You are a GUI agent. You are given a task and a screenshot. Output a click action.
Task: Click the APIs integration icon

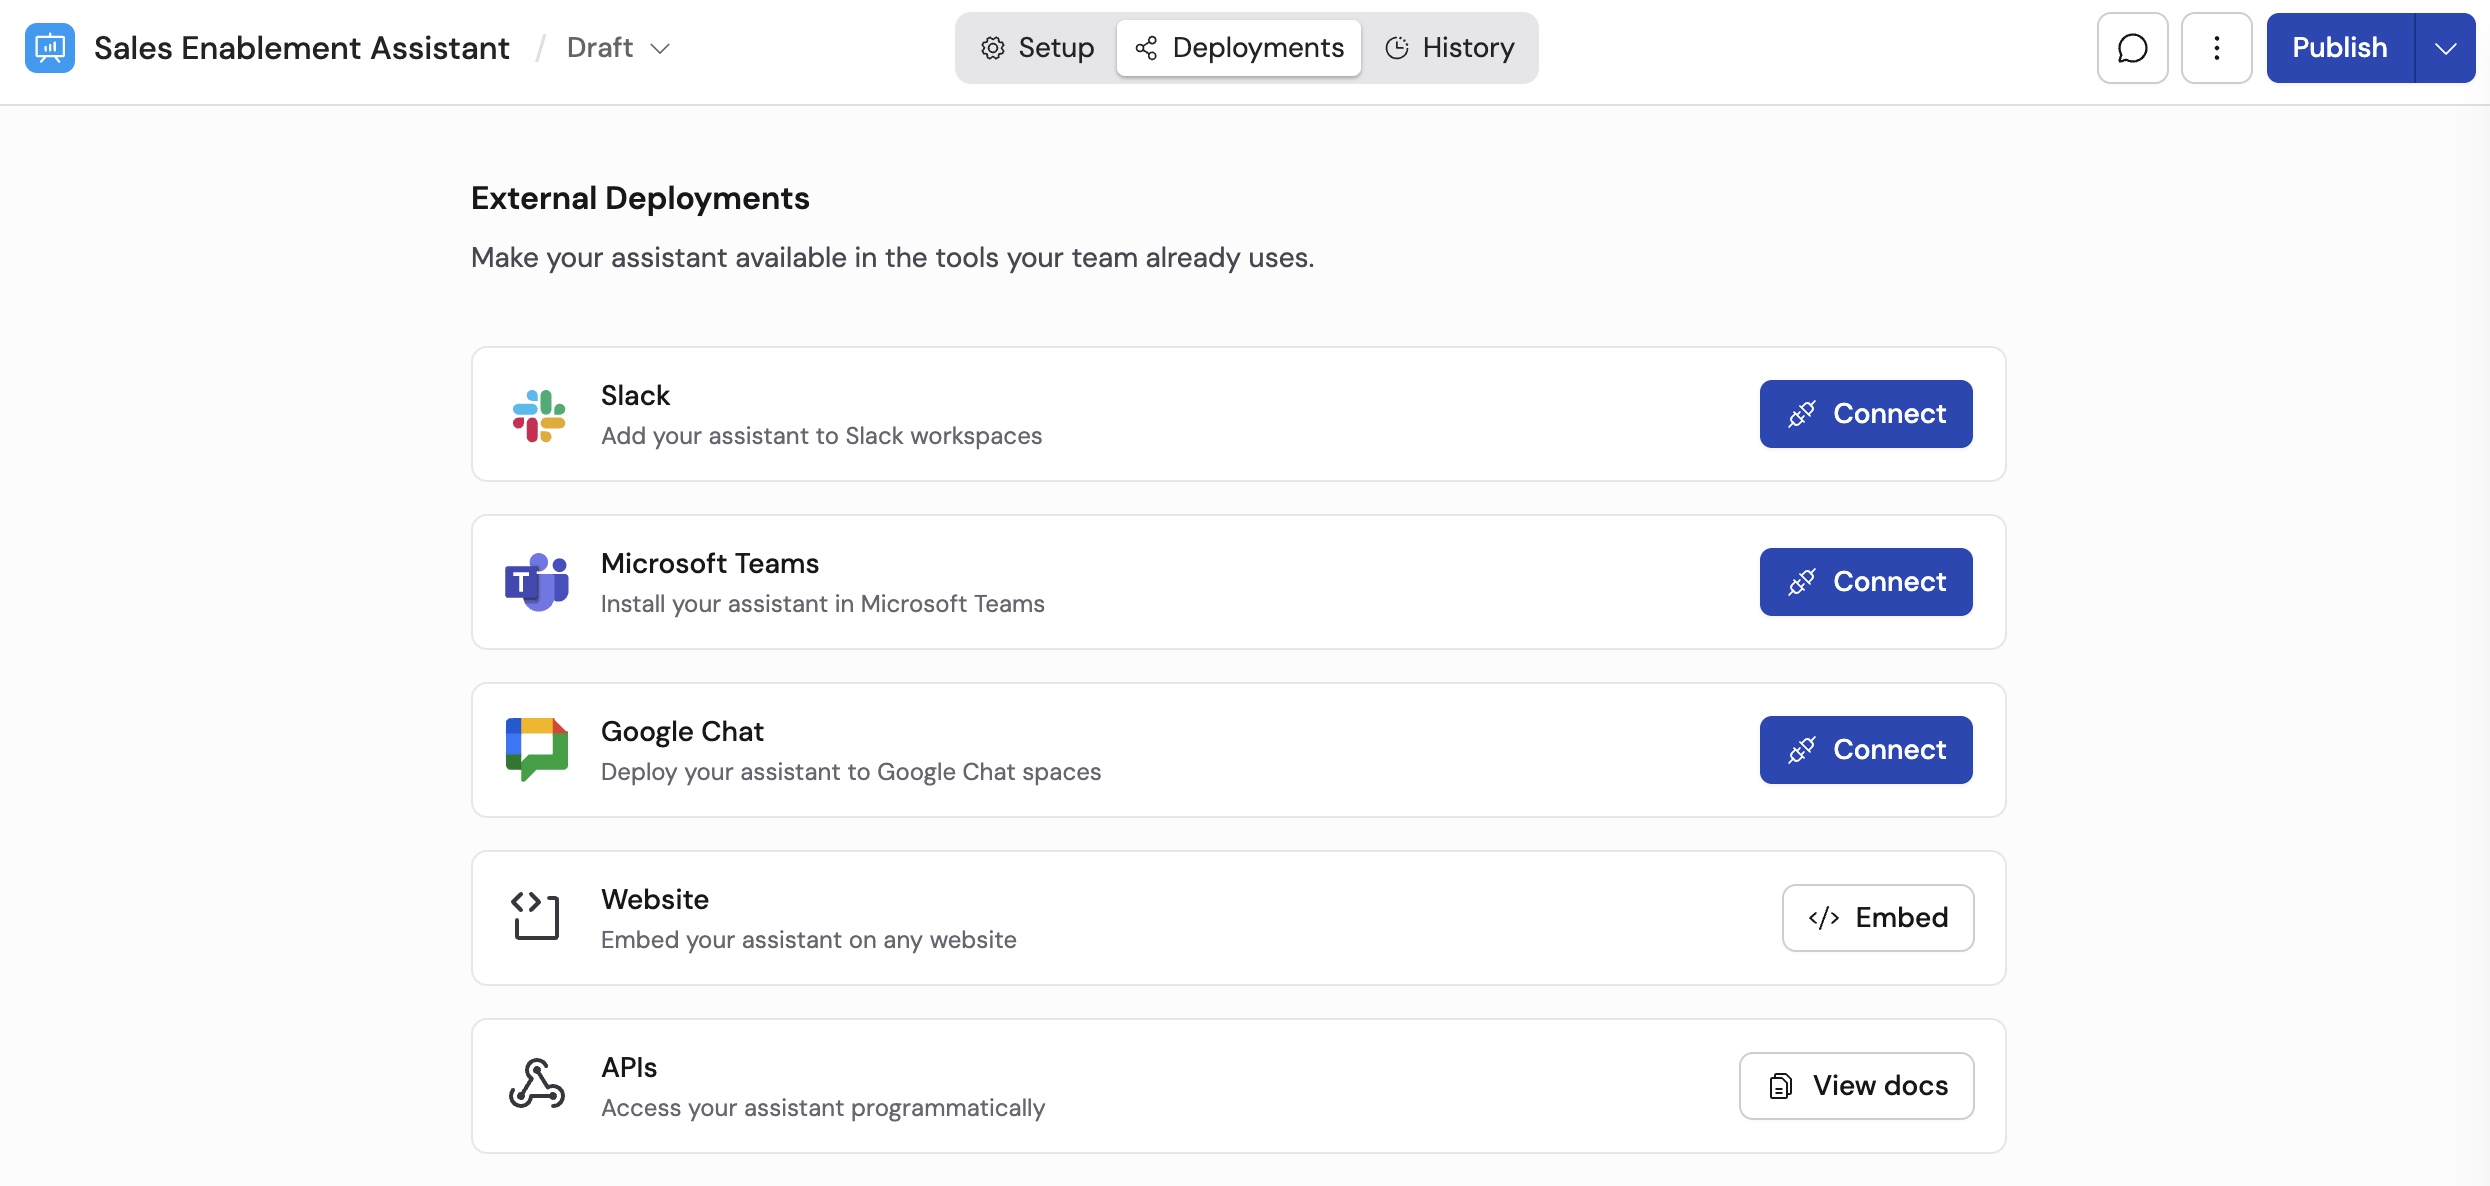coord(535,1084)
